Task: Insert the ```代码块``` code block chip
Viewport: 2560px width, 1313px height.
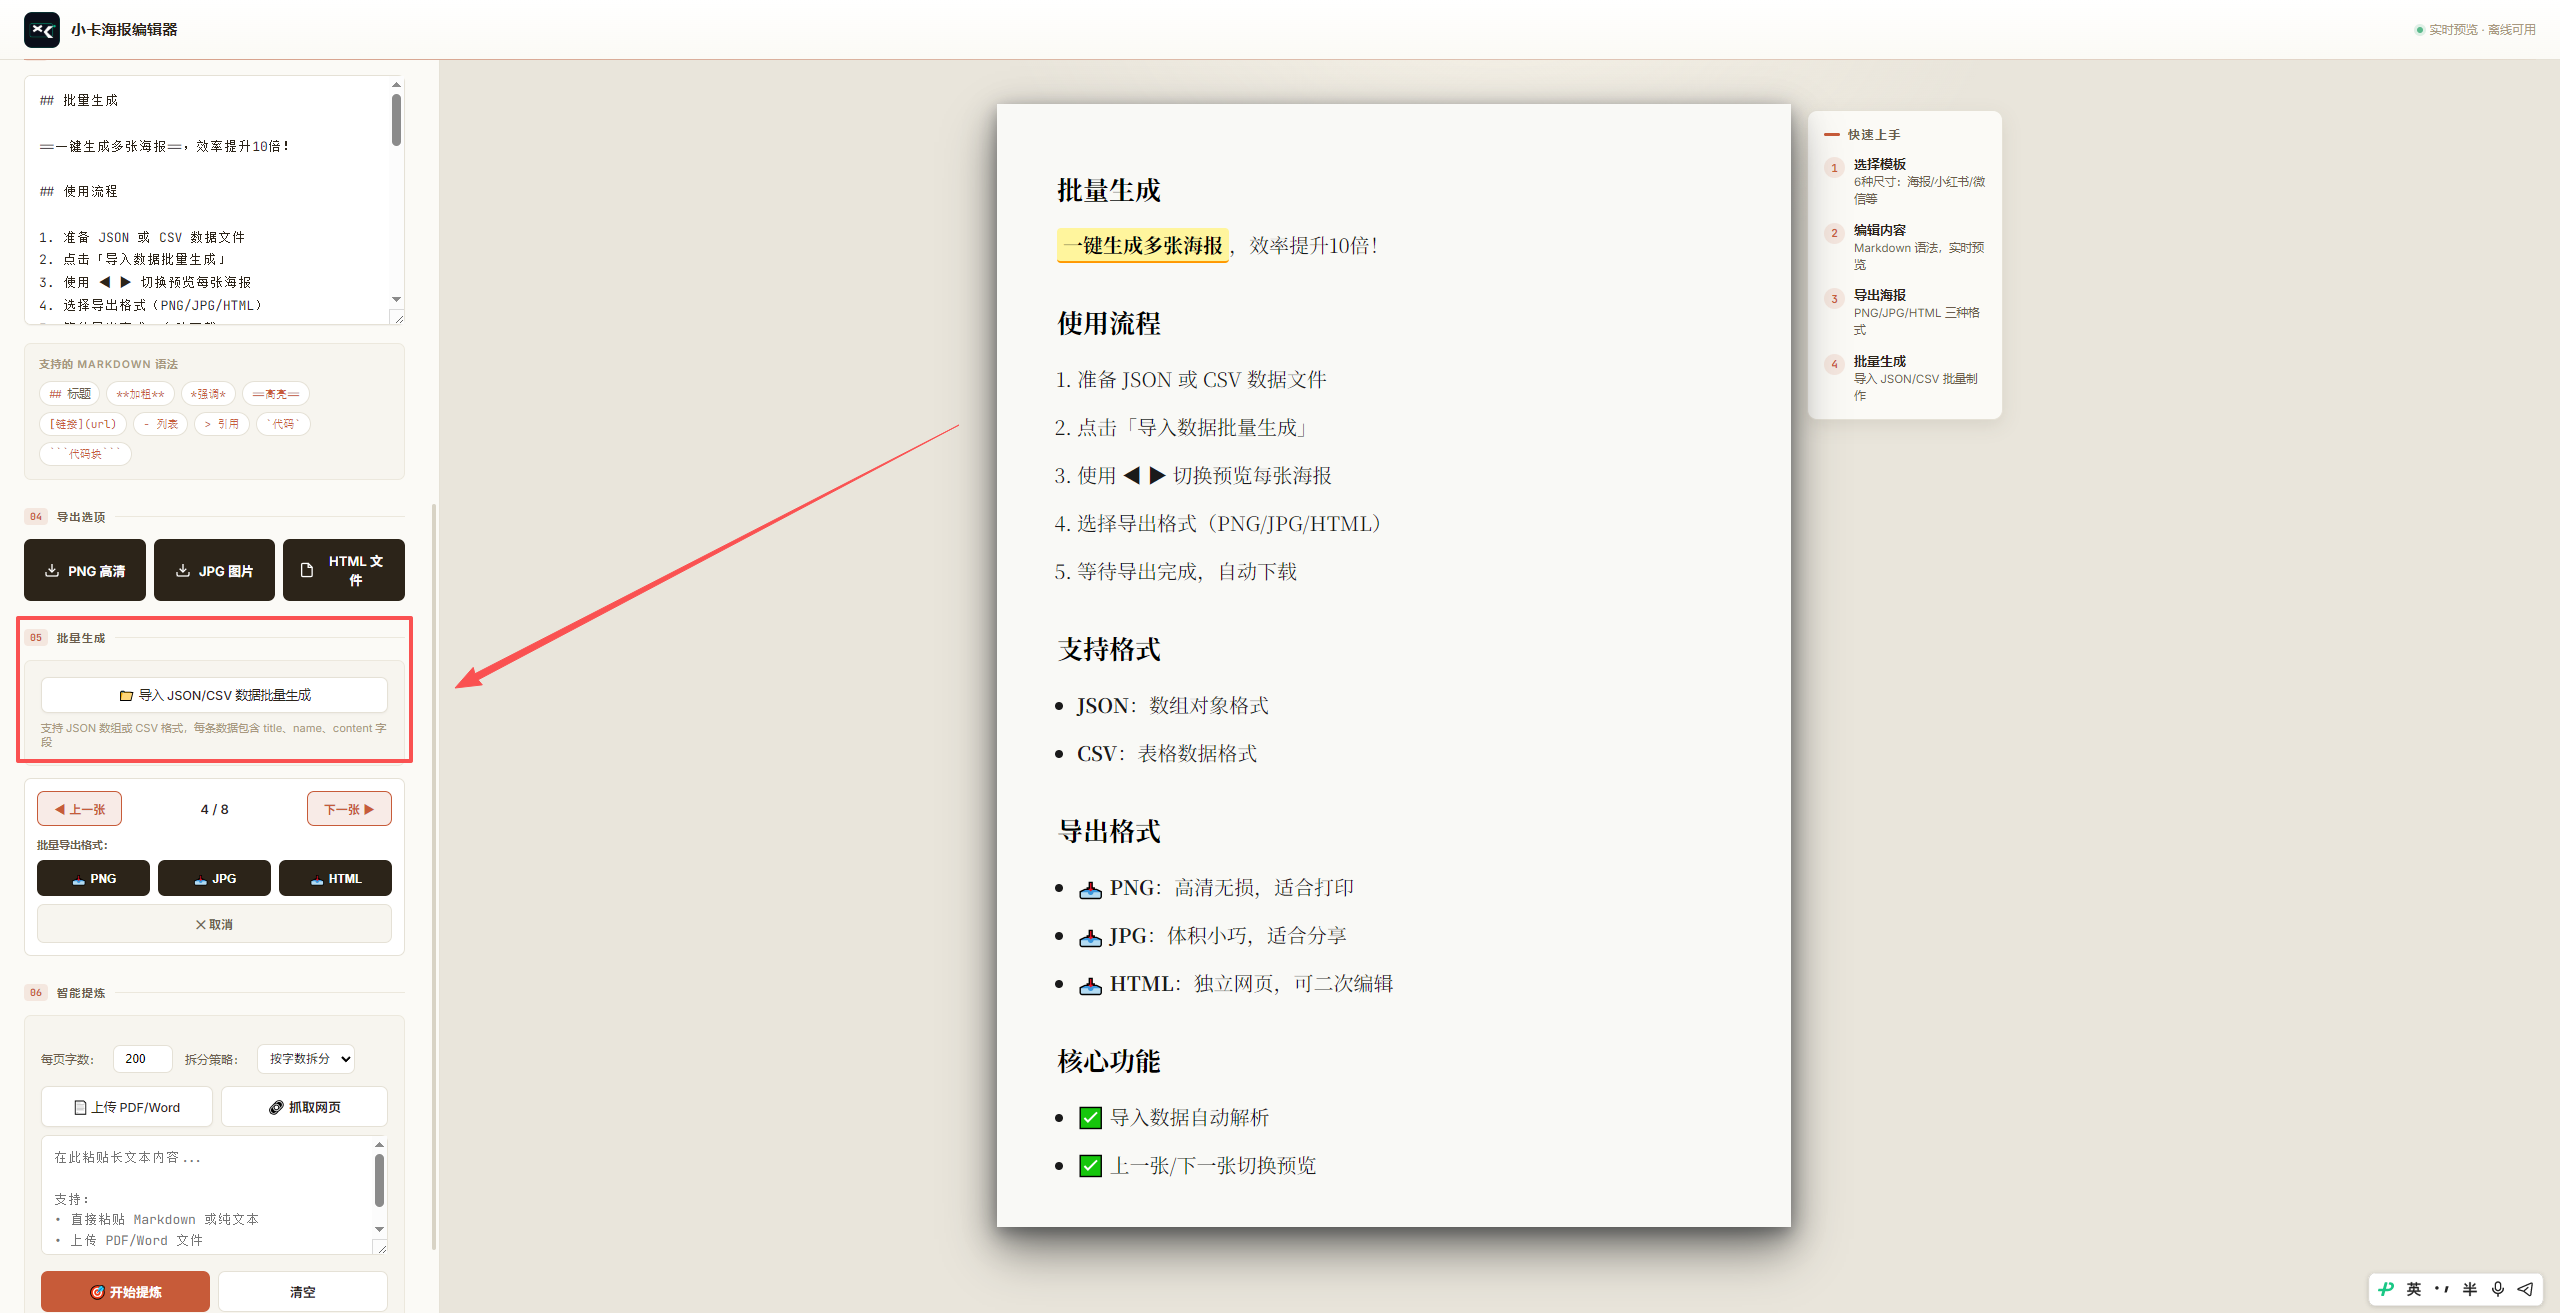Action: click(x=85, y=454)
